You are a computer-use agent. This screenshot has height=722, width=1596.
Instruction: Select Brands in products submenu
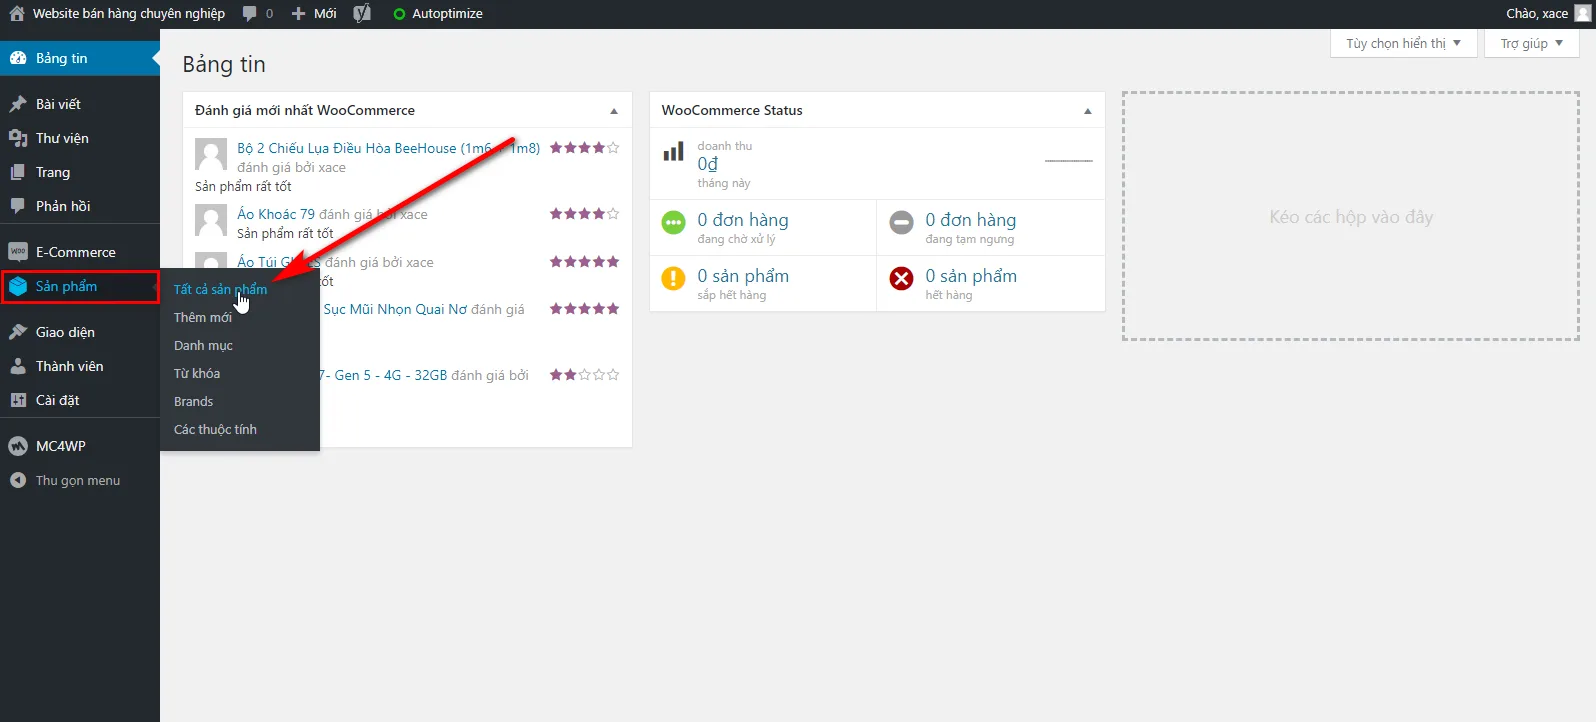(194, 401)
